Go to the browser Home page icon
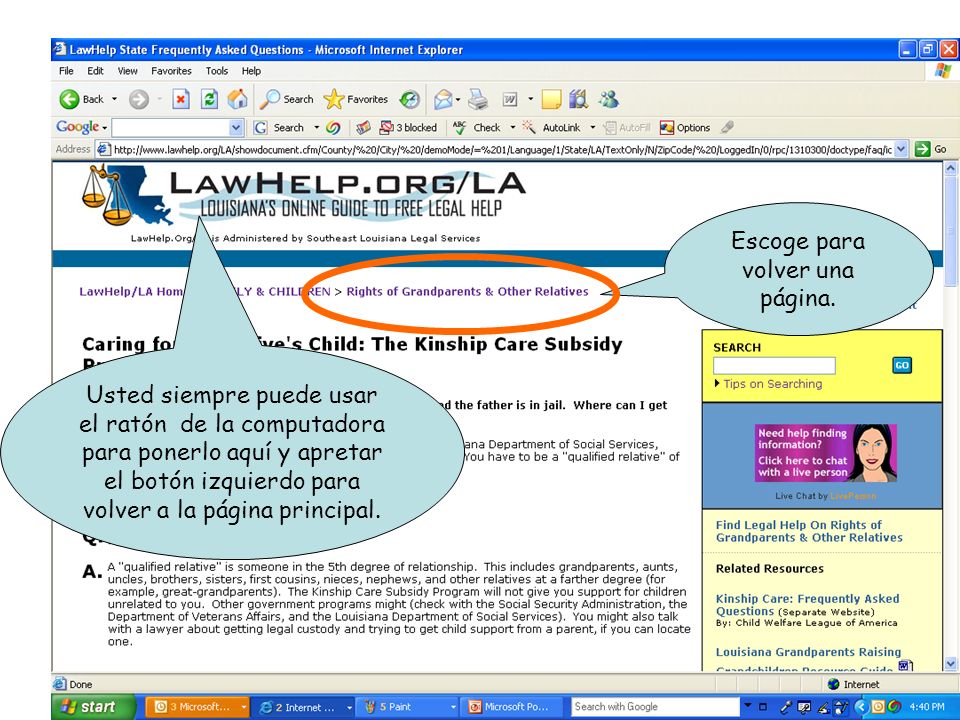Viewport: 960px width, 720px height. [x=238, y=99]
